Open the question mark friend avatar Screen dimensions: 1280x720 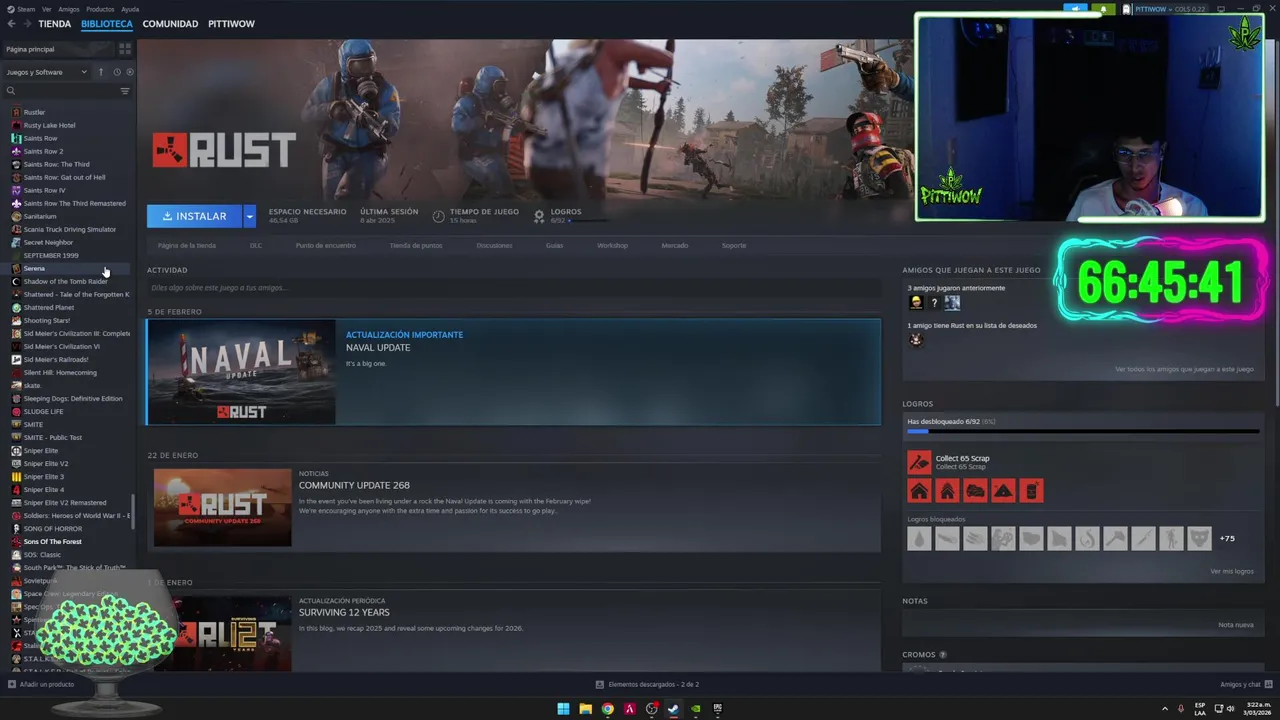934,303
